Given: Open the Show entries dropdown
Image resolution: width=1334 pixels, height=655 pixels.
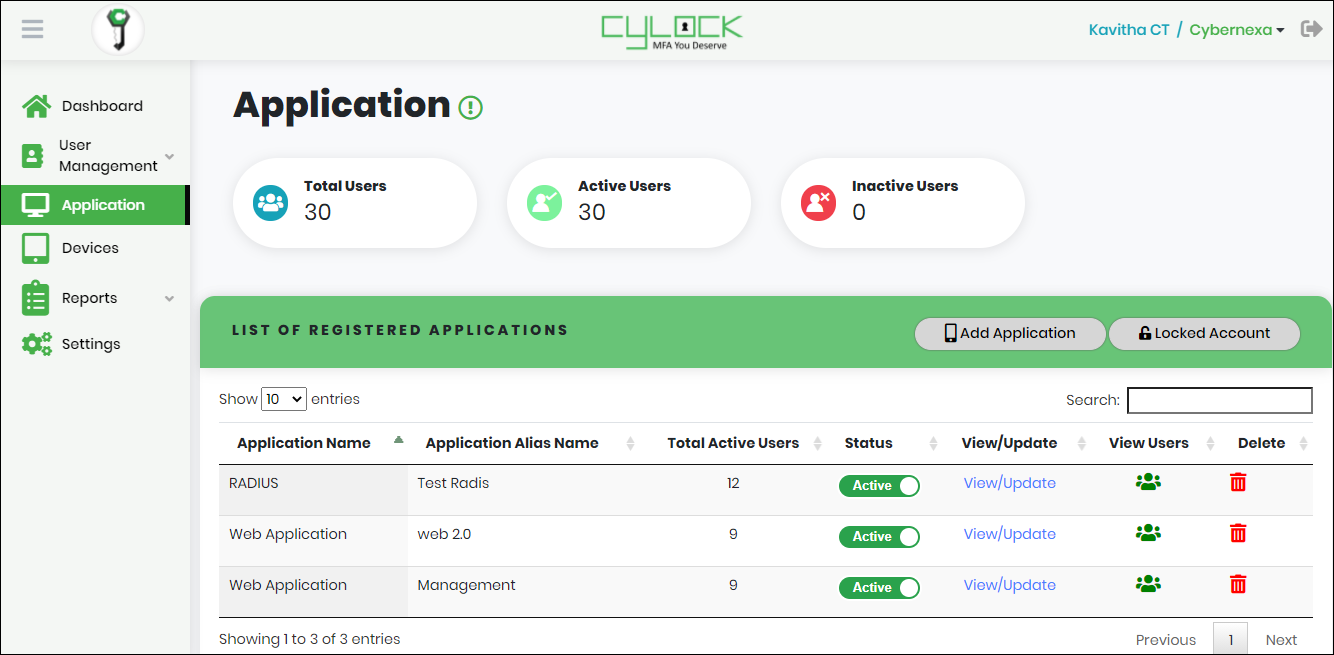Looking at the screenshot, I should [x=283, y=399].
